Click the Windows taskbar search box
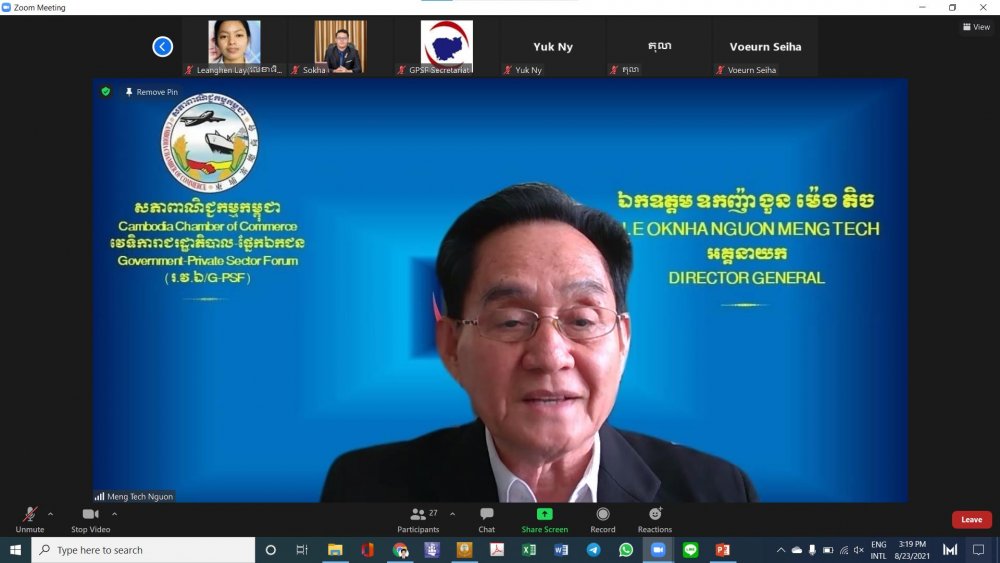This screenshot has height=563, width=1000. click(143, 550)
